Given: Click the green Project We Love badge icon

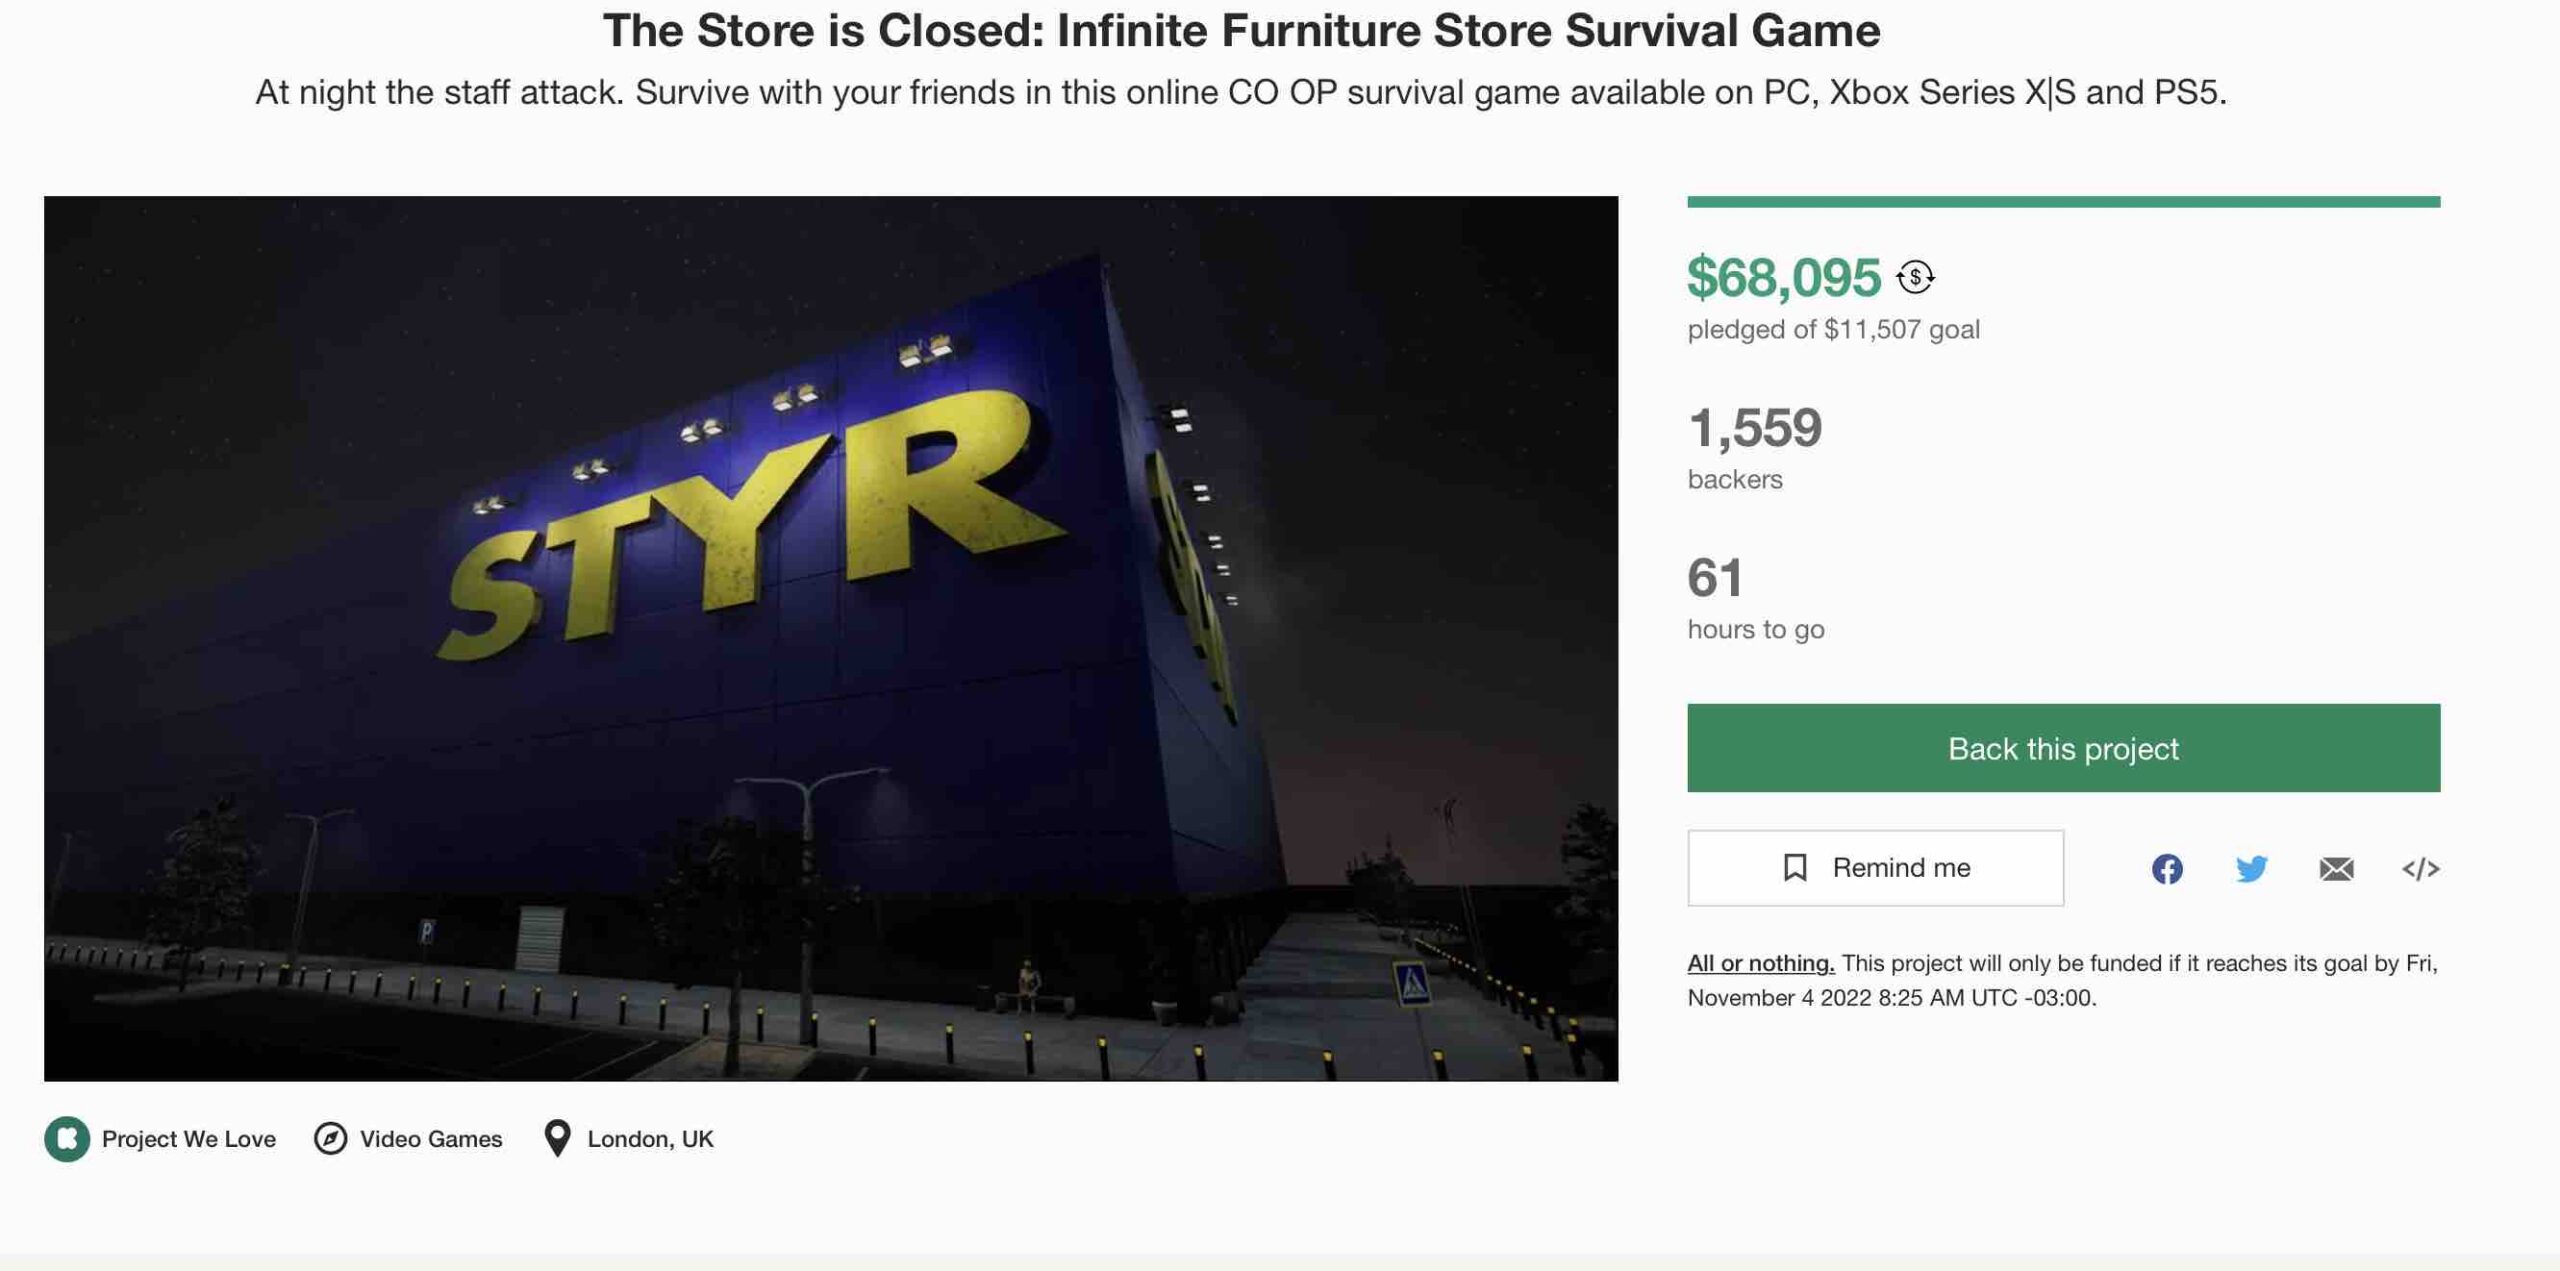Looking at the screenshot, I should click(x=67, y=1138).
